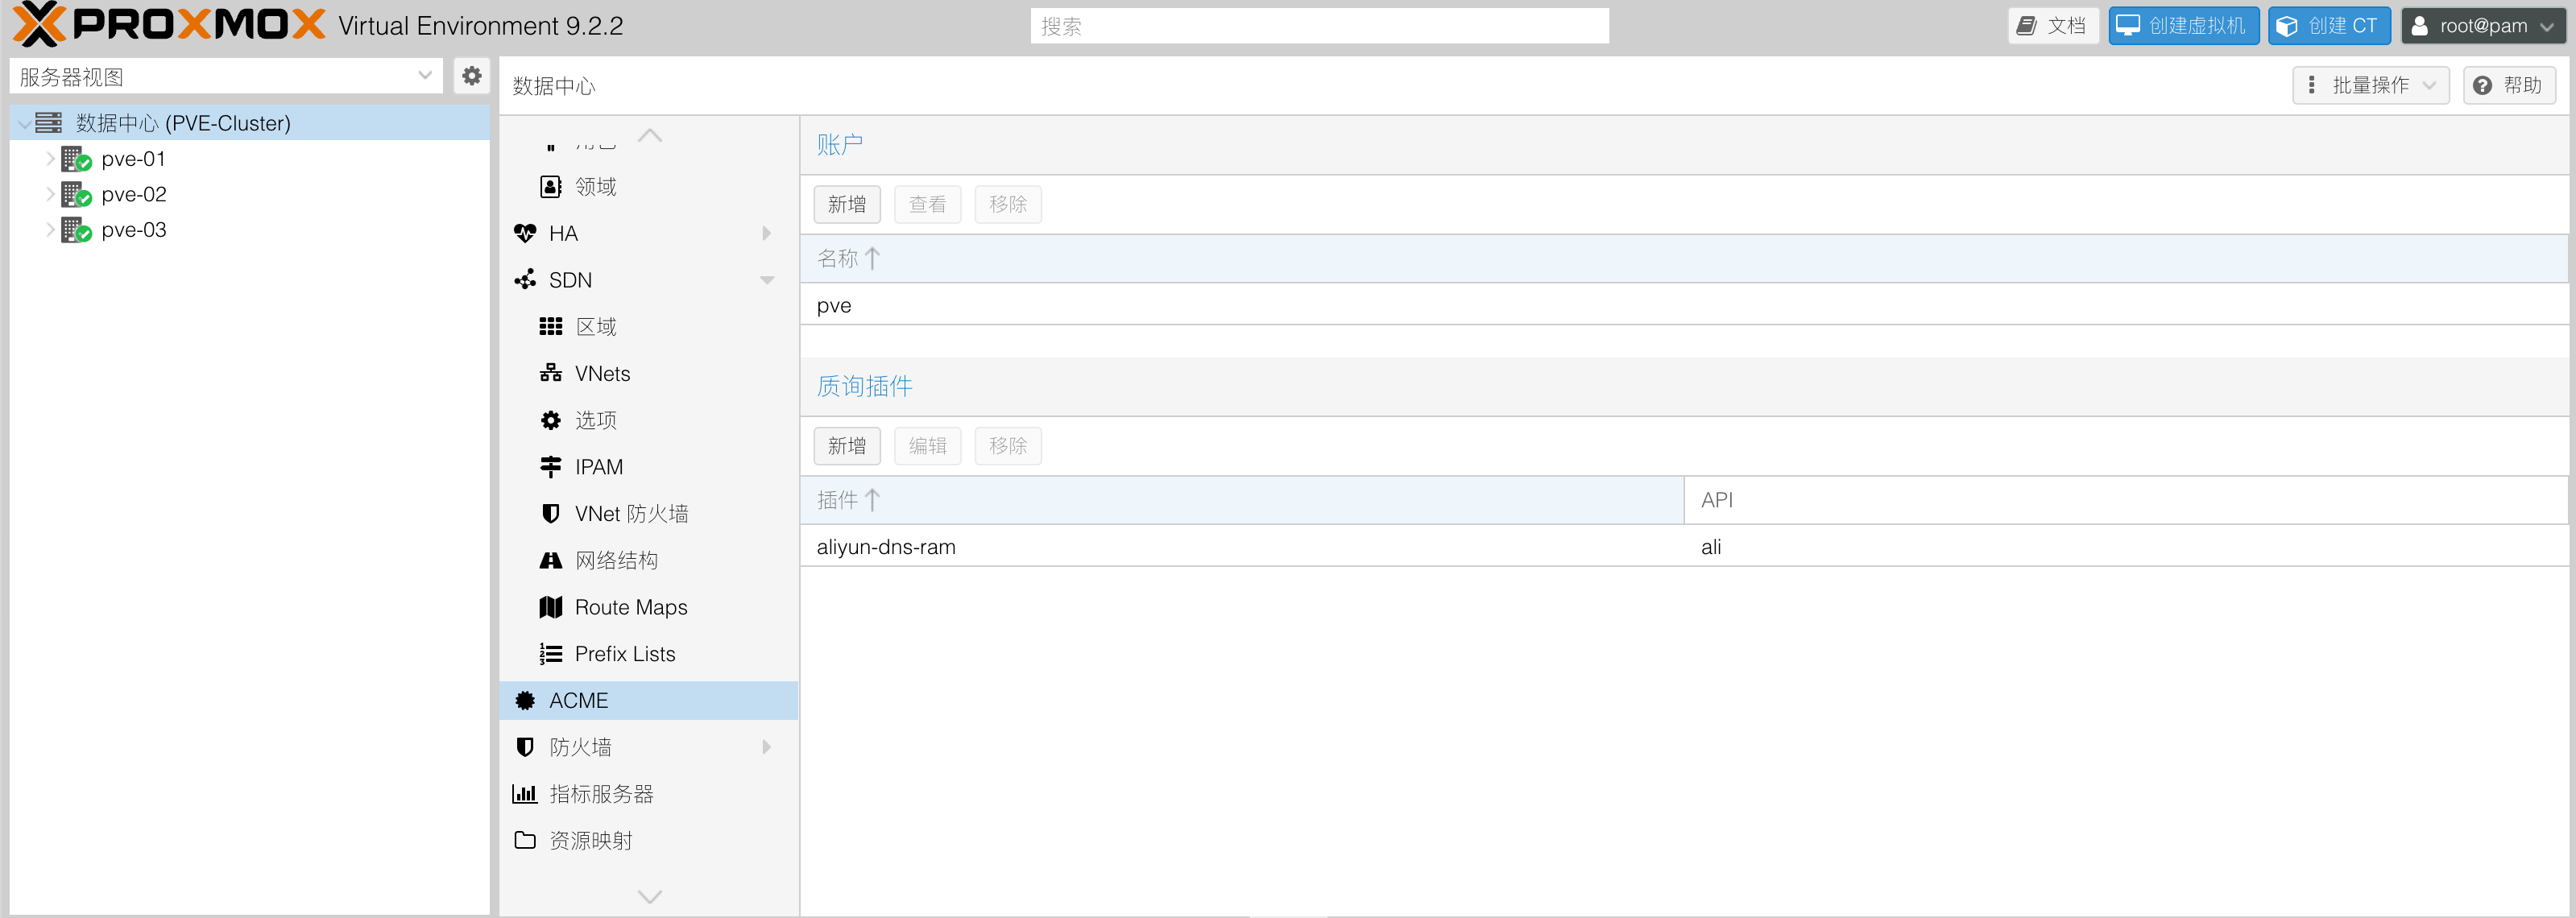The height and width of the screenshot is (918, 2576).
Task: Click the HA heartbeat icon
Action: 525,234
